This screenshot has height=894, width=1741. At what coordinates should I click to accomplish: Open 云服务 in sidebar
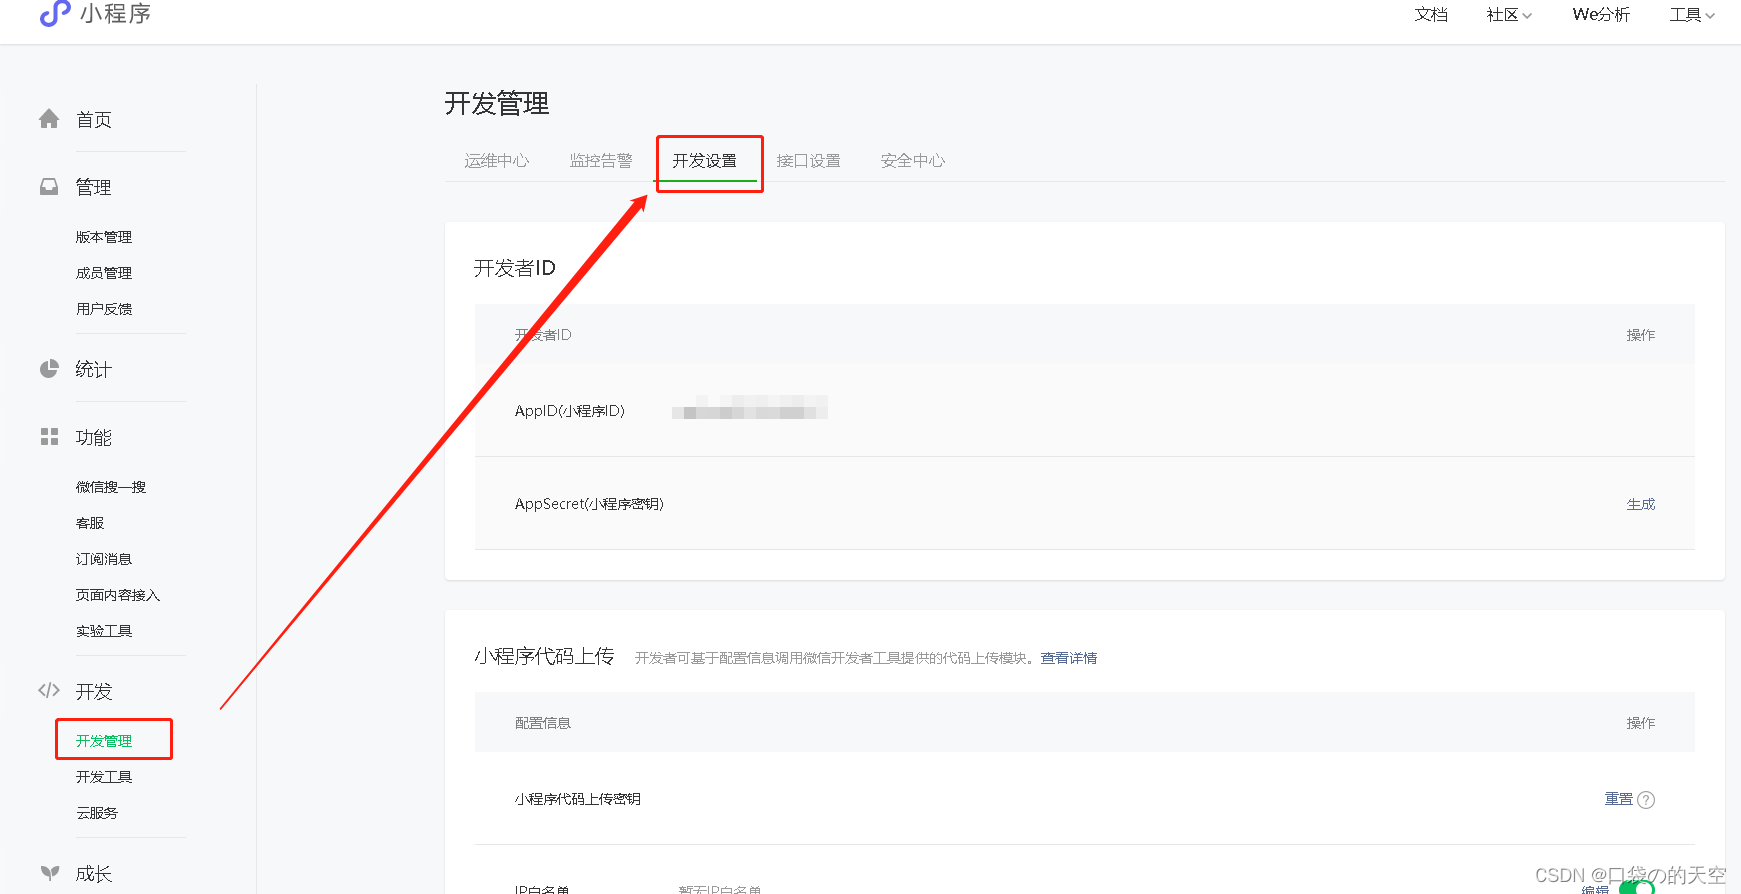coord(97,813)
